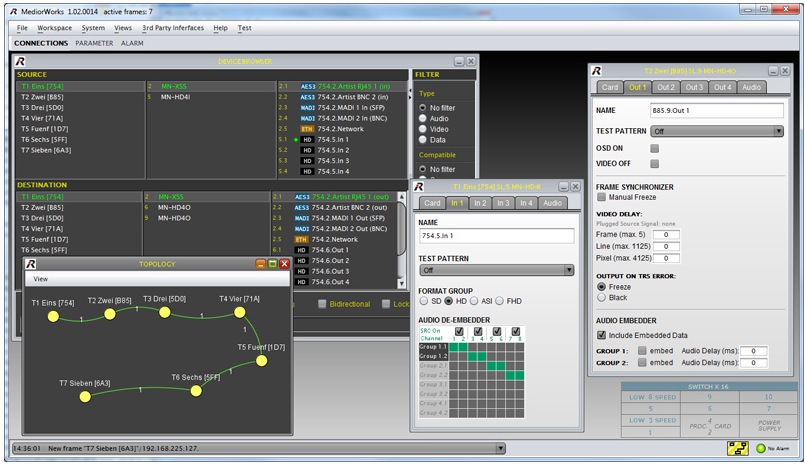Close the T2 Zwei MN-HD4O panel

point(785,71)
